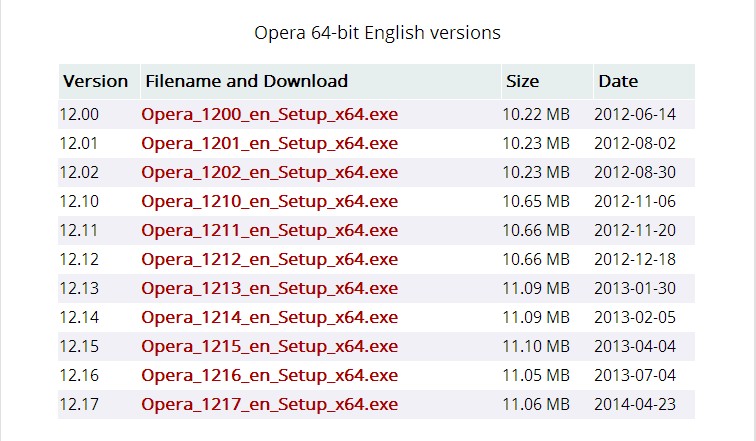Image resolution: width=756 pixels, height=441 pixels.
Task: Get the Opera_1211_en_Setup_x64.exe installer
Action: click(x=269, y=230)
